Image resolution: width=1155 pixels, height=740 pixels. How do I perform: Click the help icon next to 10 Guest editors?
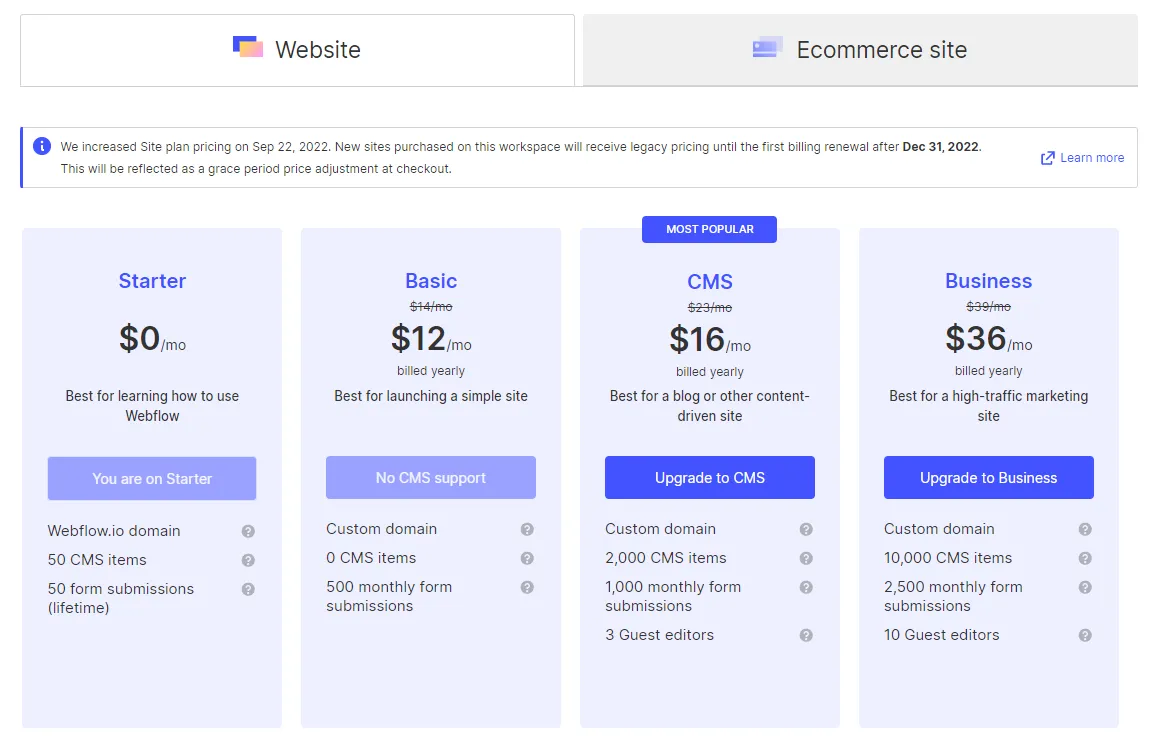point(1085,636)
